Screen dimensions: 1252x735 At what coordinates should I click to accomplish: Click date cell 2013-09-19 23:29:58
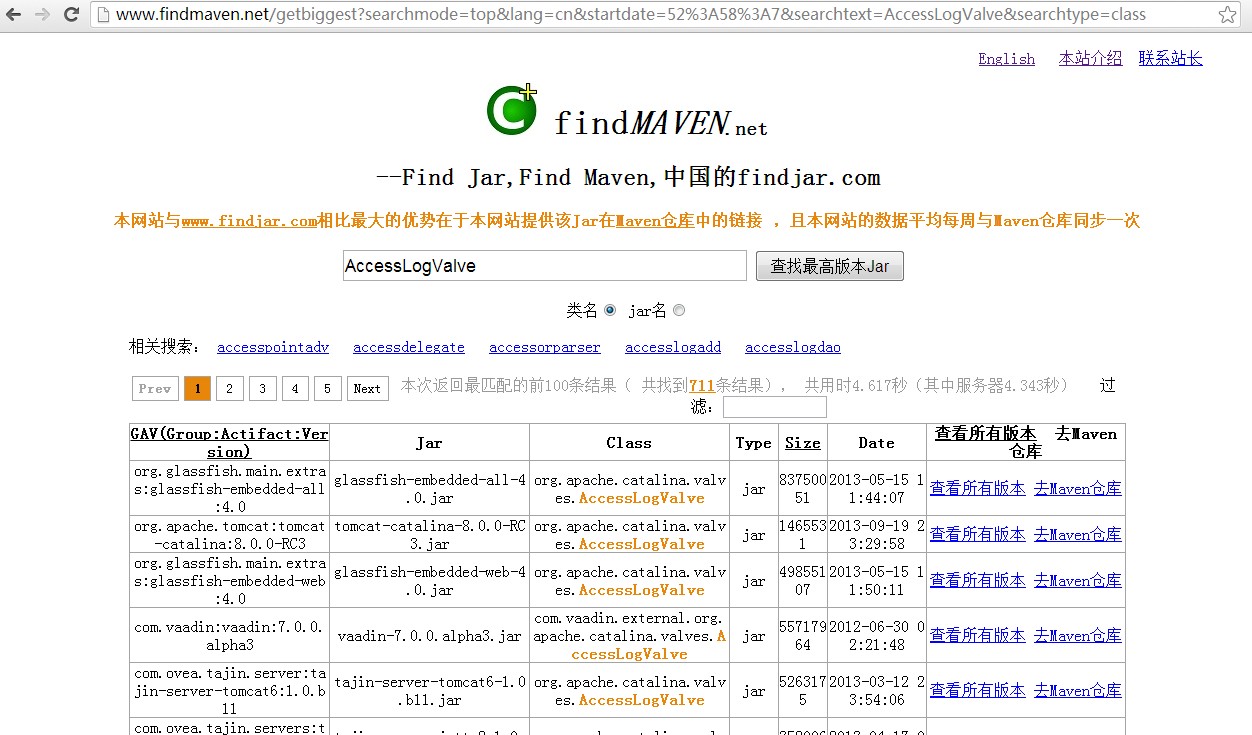point(876,535)
